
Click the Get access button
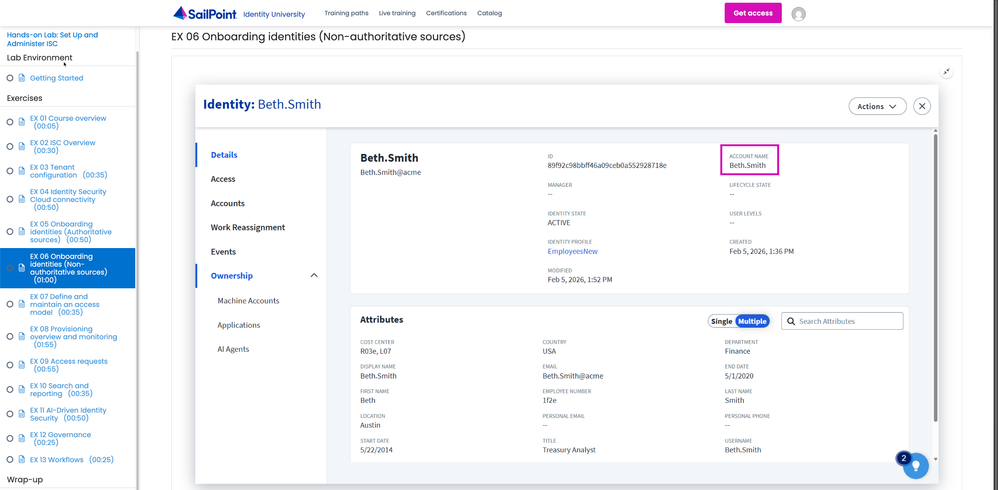753,13
